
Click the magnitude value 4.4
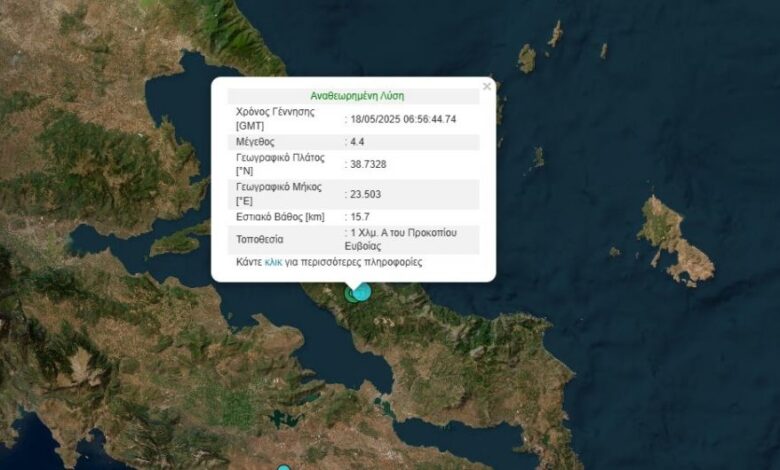[357, 142]
